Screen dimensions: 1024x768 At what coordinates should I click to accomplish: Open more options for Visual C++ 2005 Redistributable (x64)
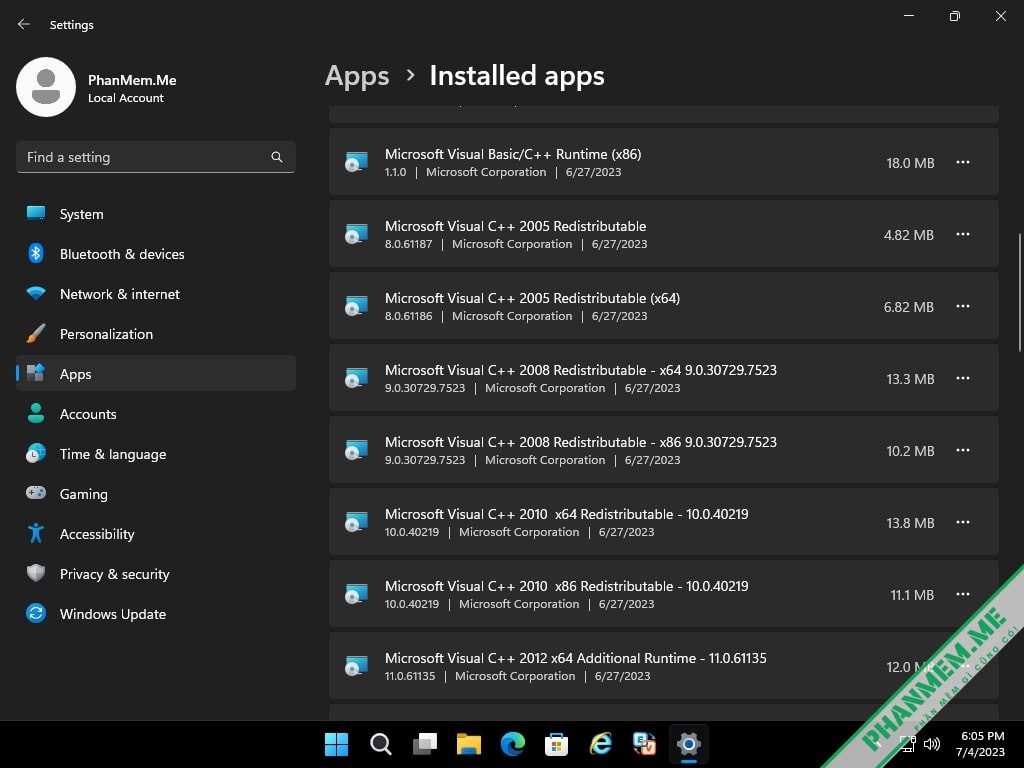(x=963, y=306)
